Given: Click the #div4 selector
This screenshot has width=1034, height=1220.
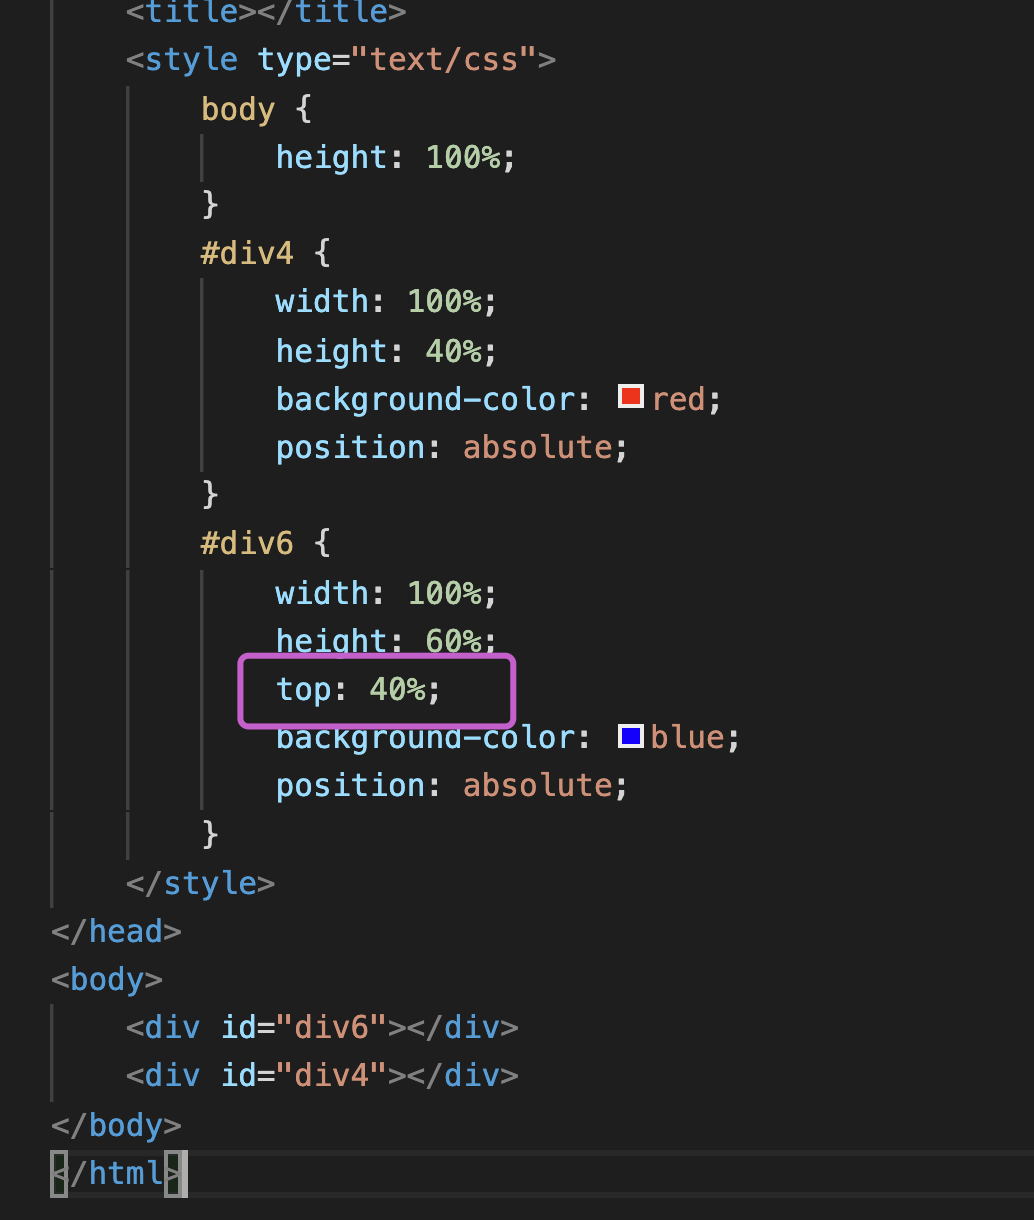Looking at the screenshot, I should (247, 253).
